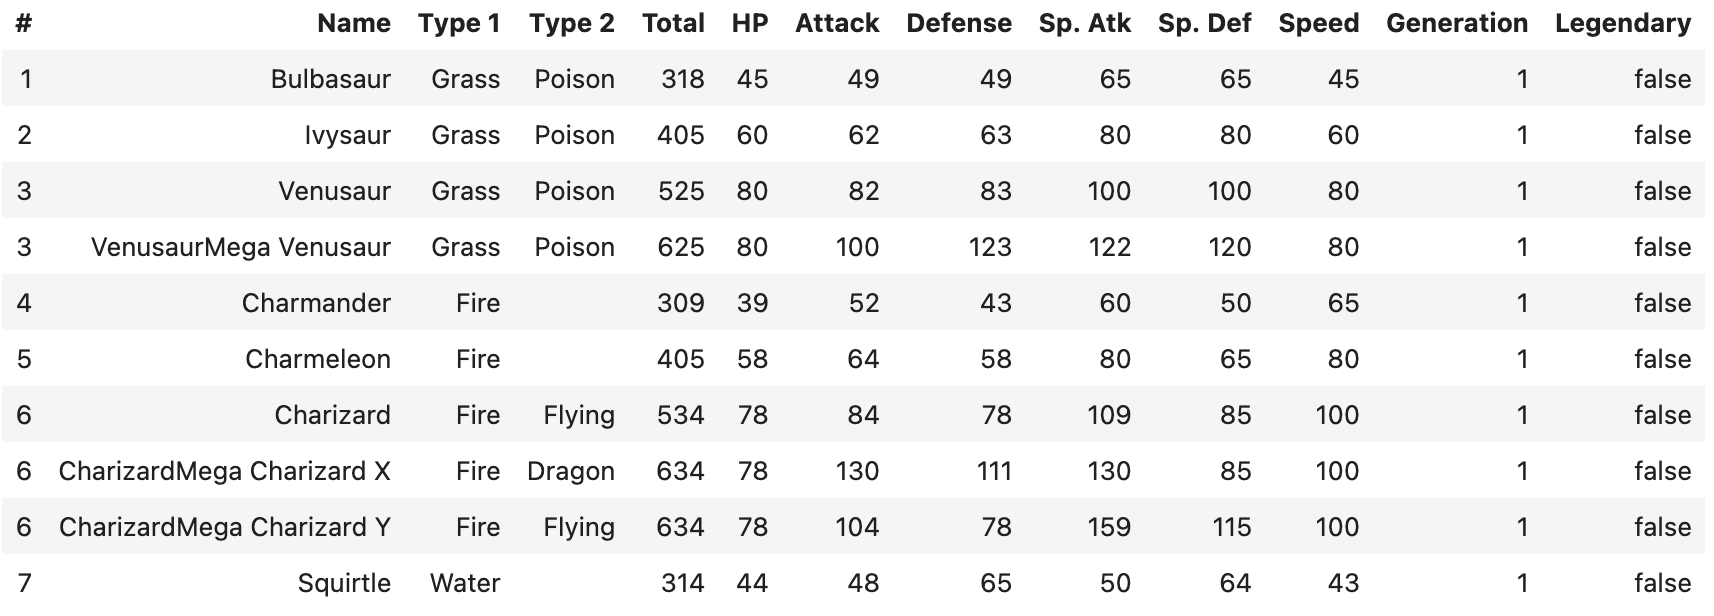Click the Dragon type cell
The width and height of the screenshot is (1714, 616).
pos(570,471)
